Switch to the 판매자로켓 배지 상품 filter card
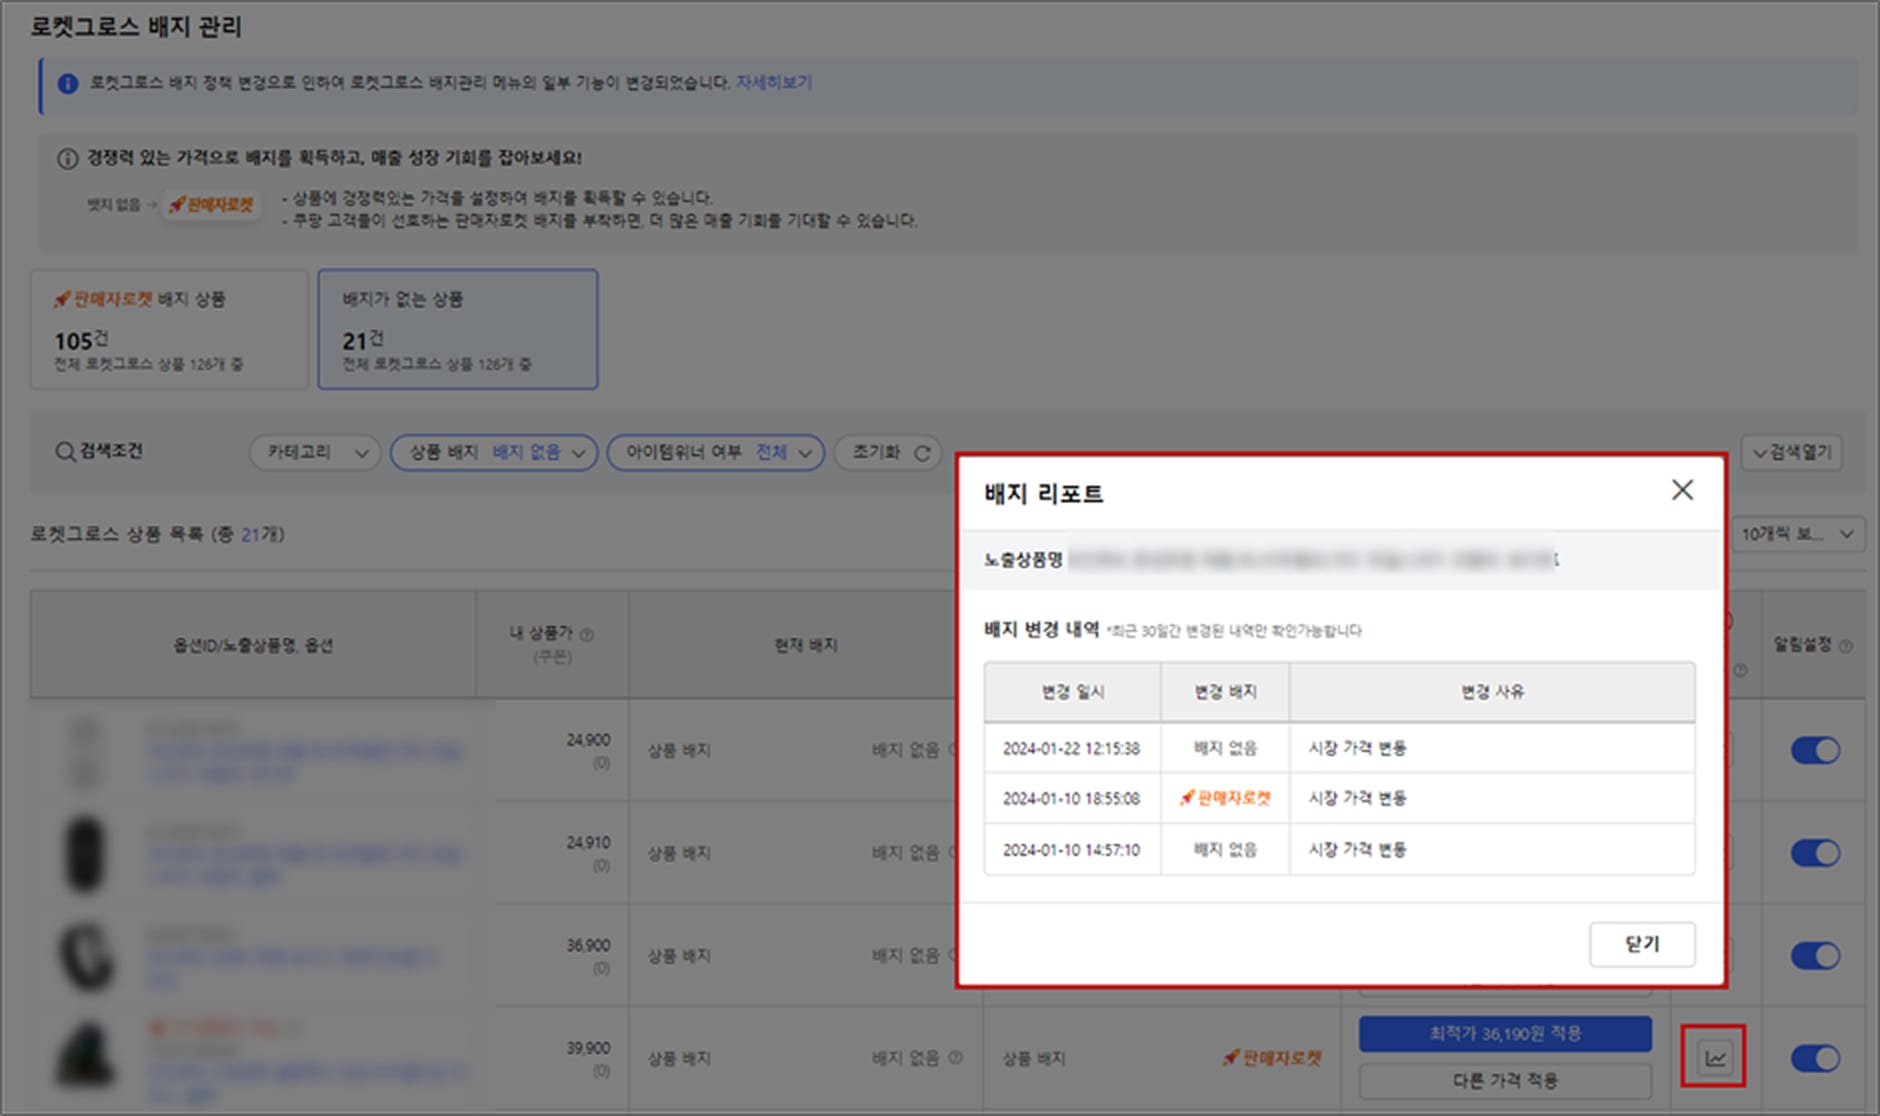The height and width of the screenshot is (1116, 1880). pos(168,330)
